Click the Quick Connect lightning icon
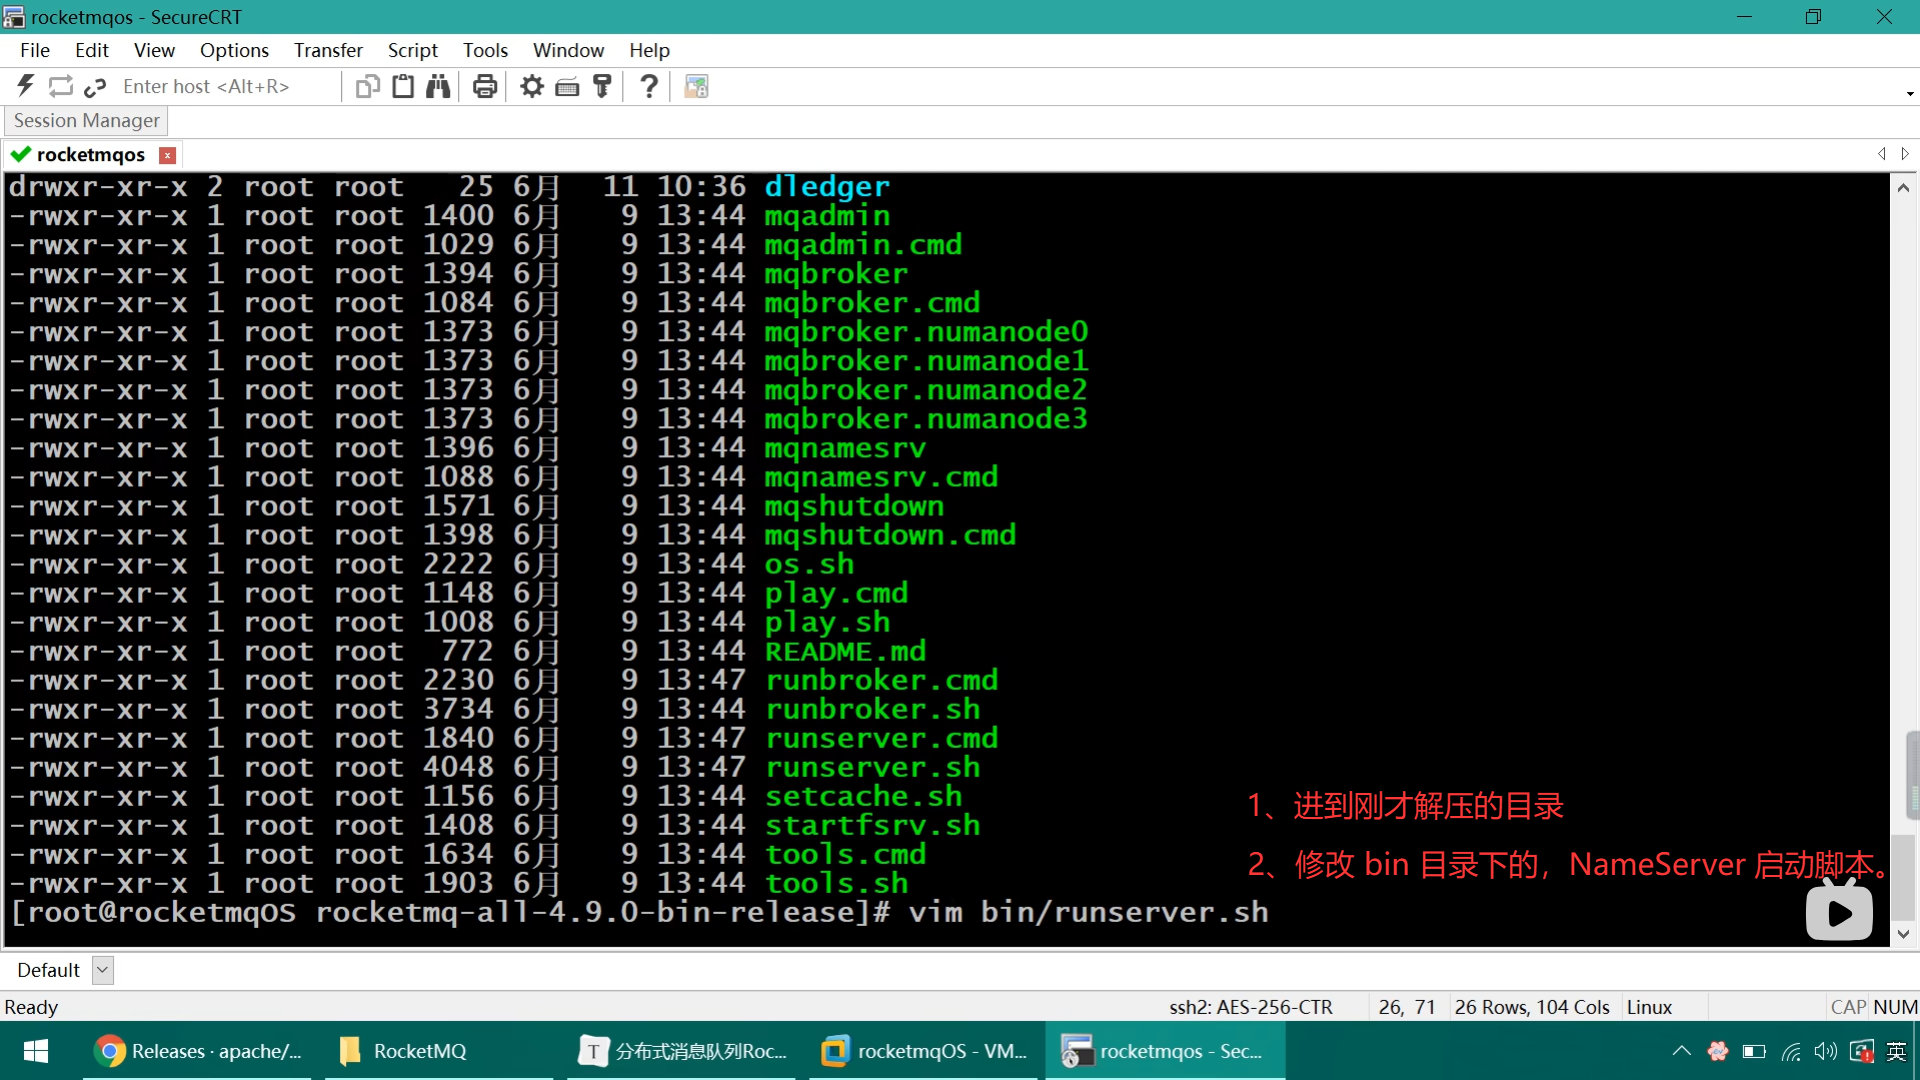Screen dimensions: 1920x1080 click(26, 86)
